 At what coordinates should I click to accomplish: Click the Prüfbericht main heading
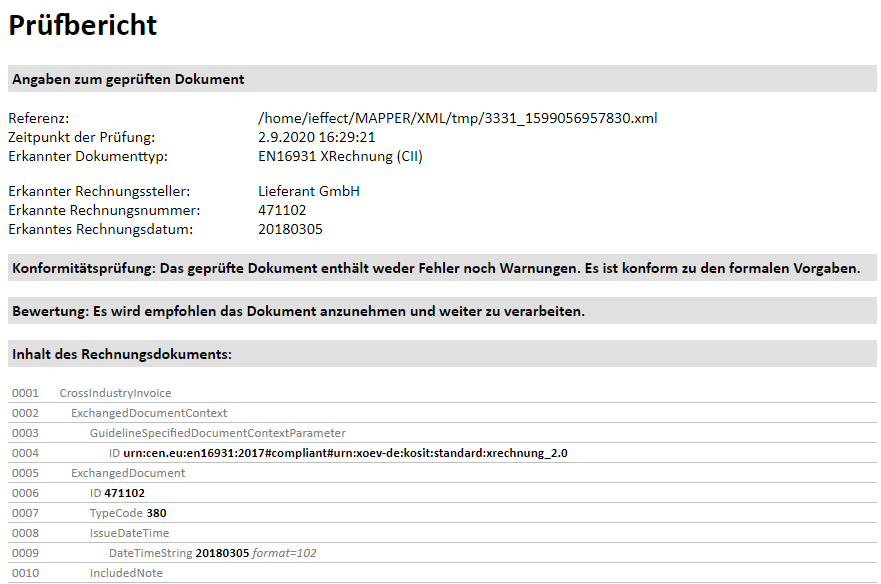click(x=83, y=25)
